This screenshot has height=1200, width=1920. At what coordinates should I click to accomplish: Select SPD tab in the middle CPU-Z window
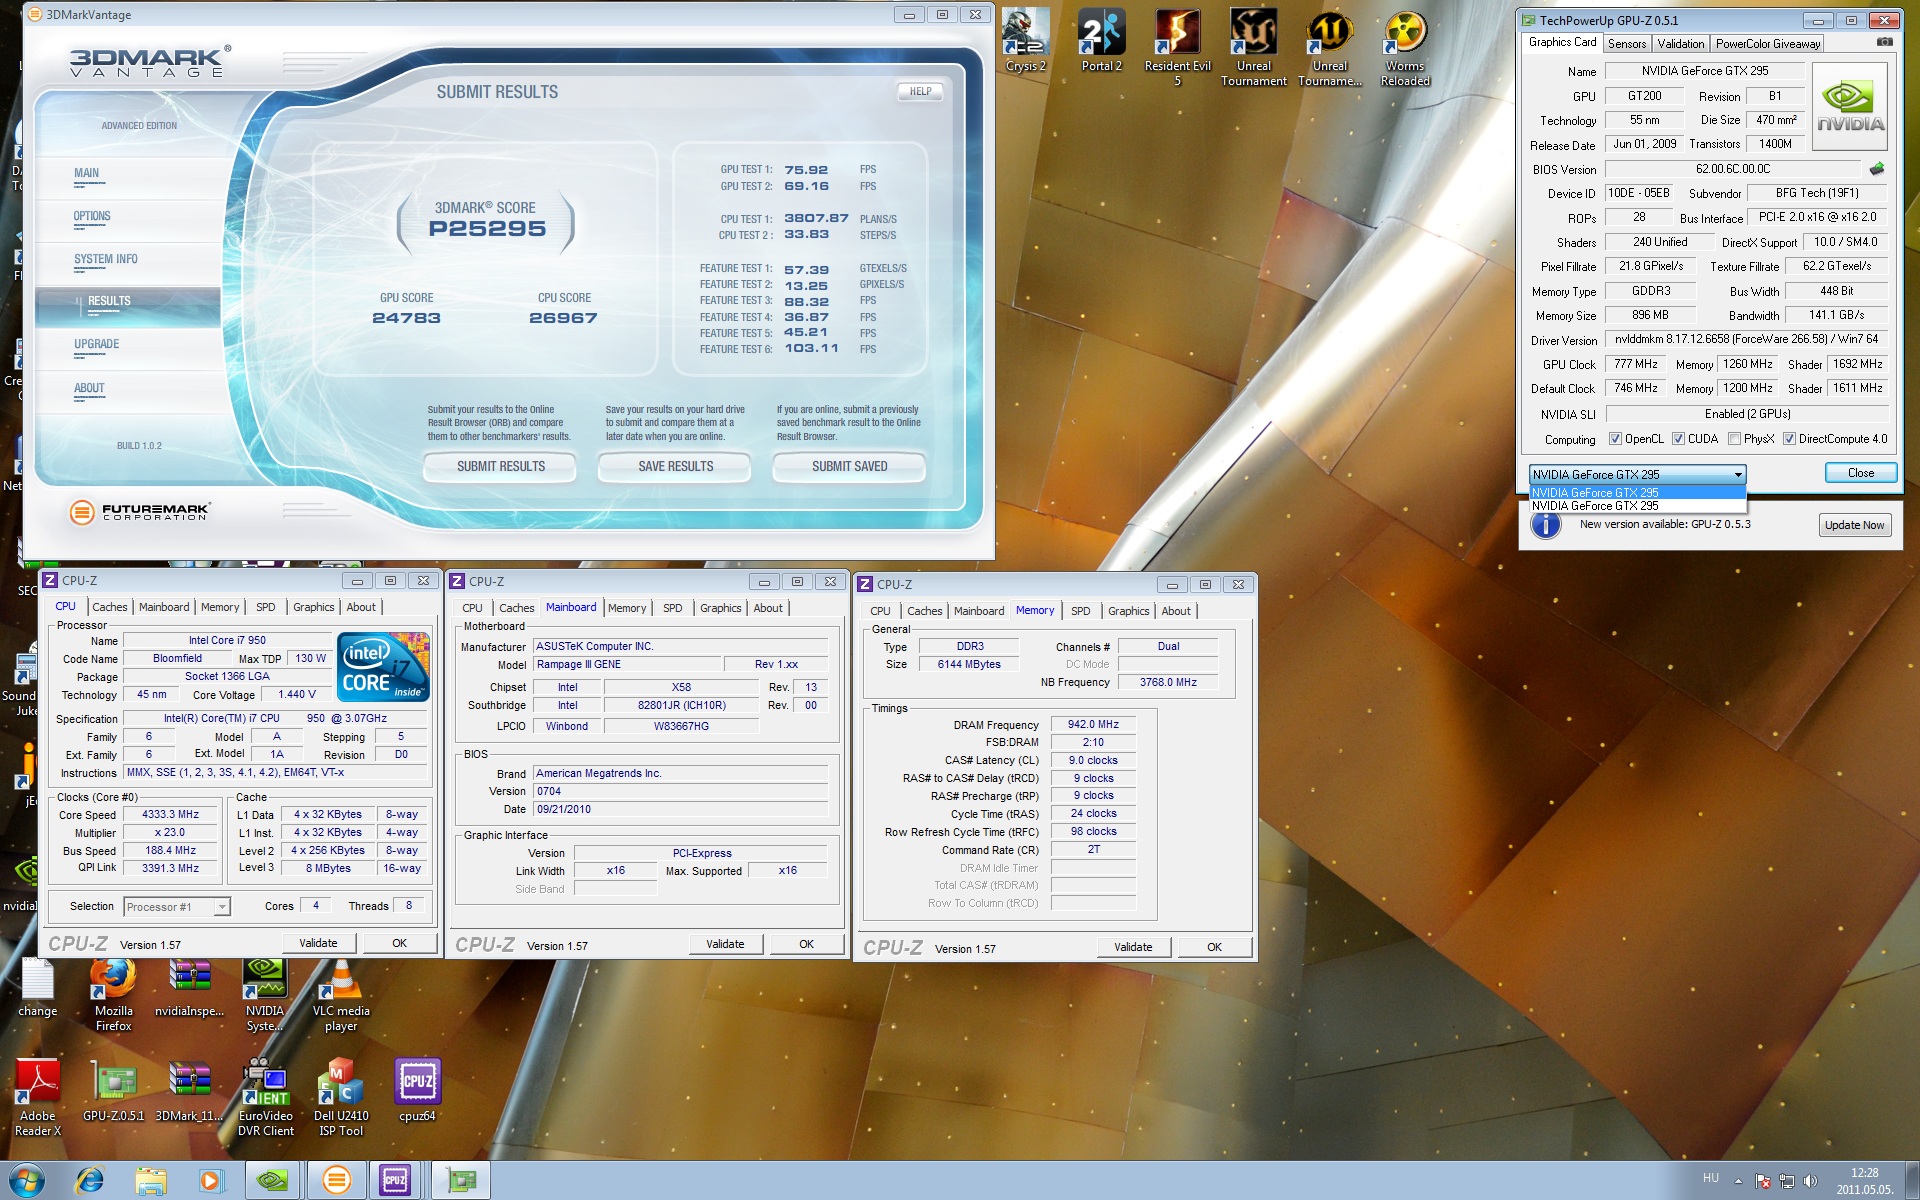coord(673,608)
